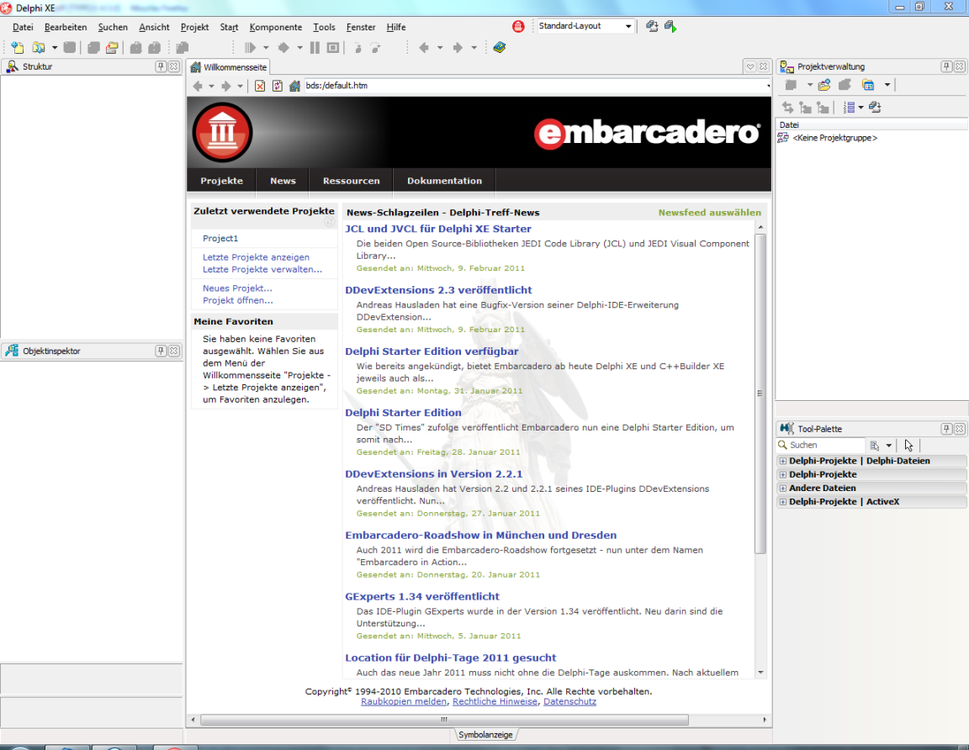Expand the Andere Dateien category
Viewport: 969px width, 750px height.
[783, 488]
